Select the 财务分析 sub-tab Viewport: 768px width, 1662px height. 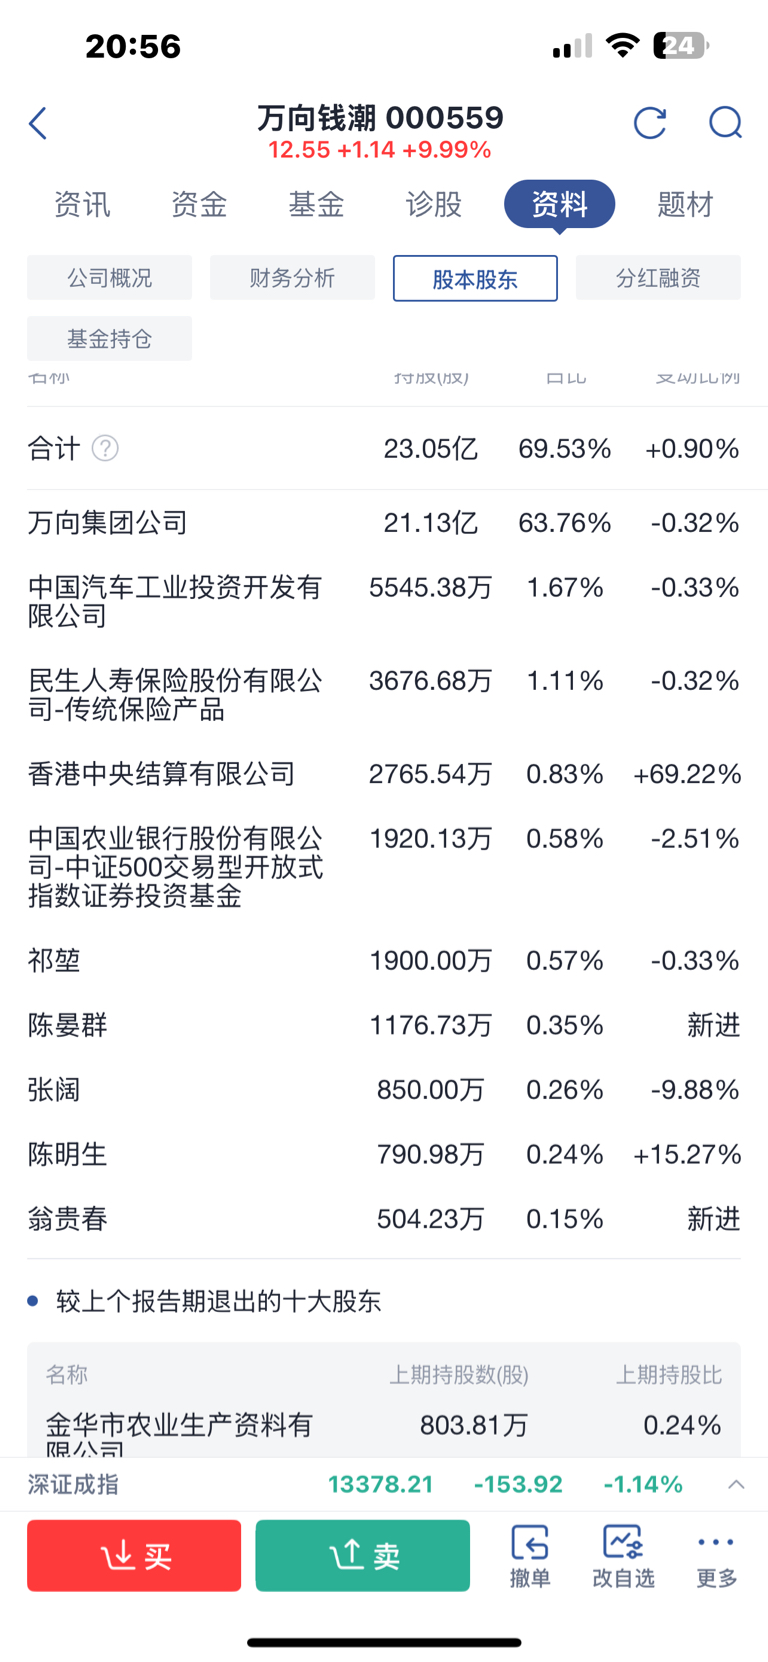click(292, 277)
